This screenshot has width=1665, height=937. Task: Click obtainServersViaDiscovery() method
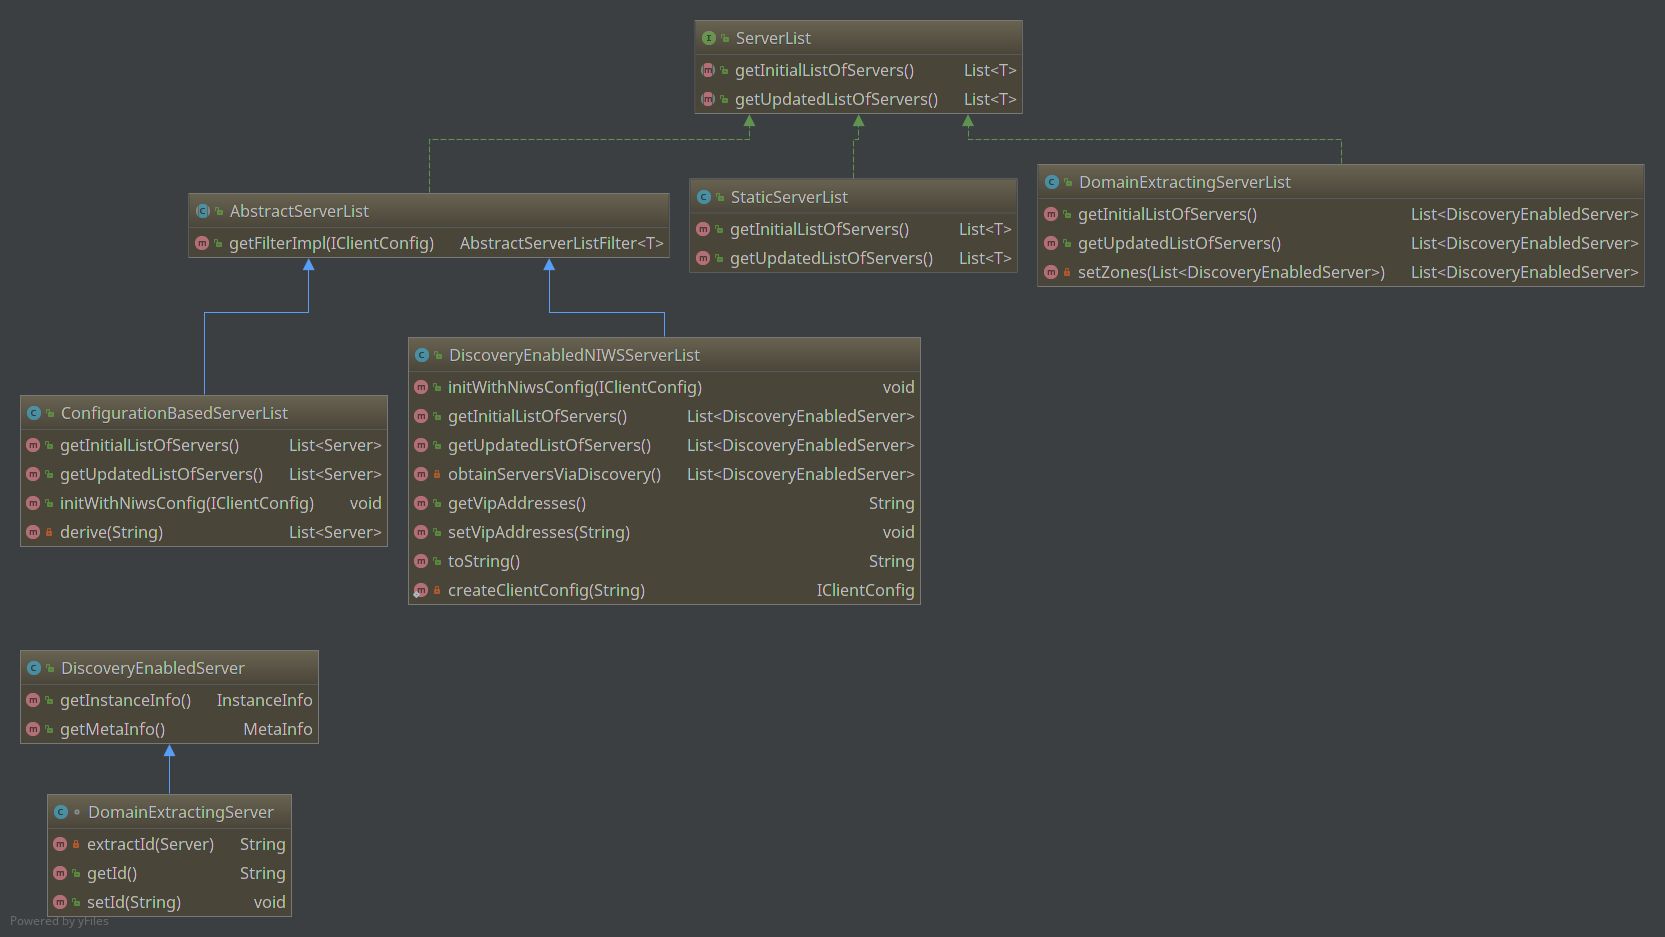pyautogui.click(x=554, y=474)
